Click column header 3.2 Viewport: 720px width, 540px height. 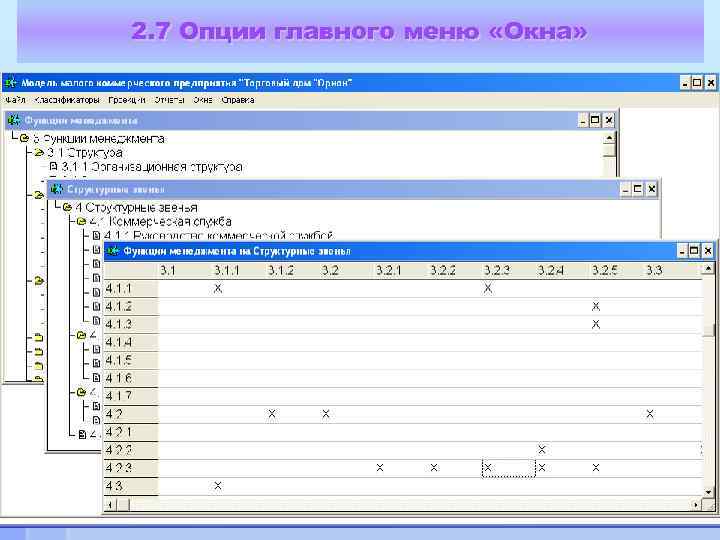330,270
